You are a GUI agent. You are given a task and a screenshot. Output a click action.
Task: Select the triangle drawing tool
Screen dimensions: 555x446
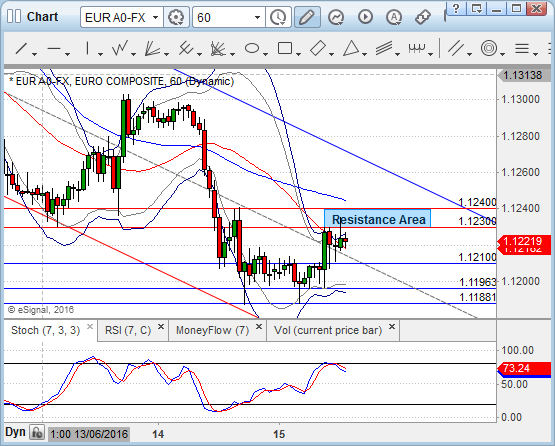[x=351, y=48]
